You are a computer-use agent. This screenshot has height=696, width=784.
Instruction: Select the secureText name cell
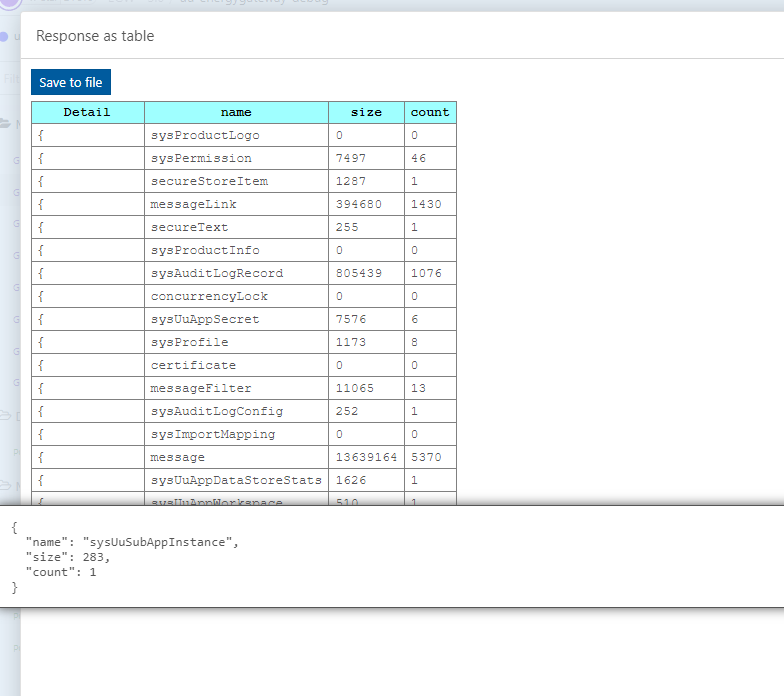pos(236,227)
